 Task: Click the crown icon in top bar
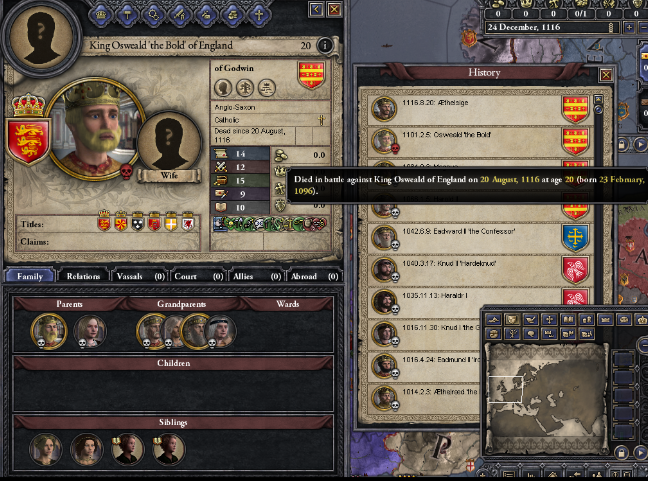100,15
